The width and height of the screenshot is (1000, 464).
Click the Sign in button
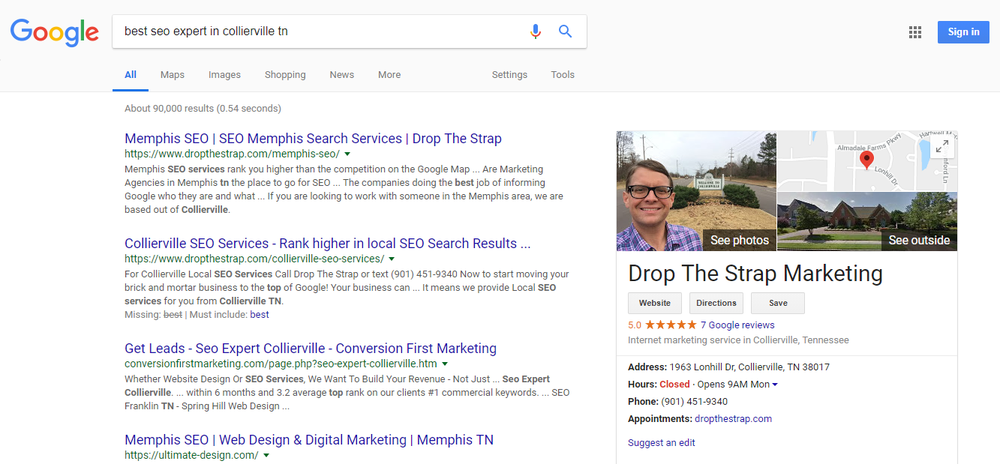click(963, 32)
